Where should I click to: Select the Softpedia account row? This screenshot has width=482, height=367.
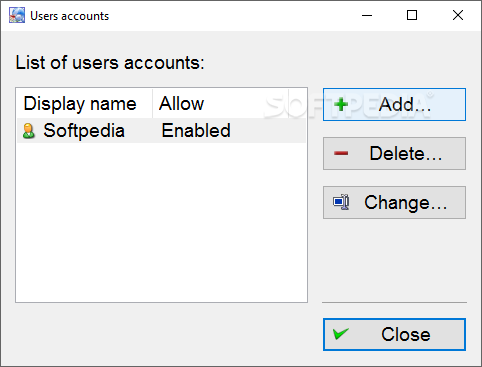(161, 131)
